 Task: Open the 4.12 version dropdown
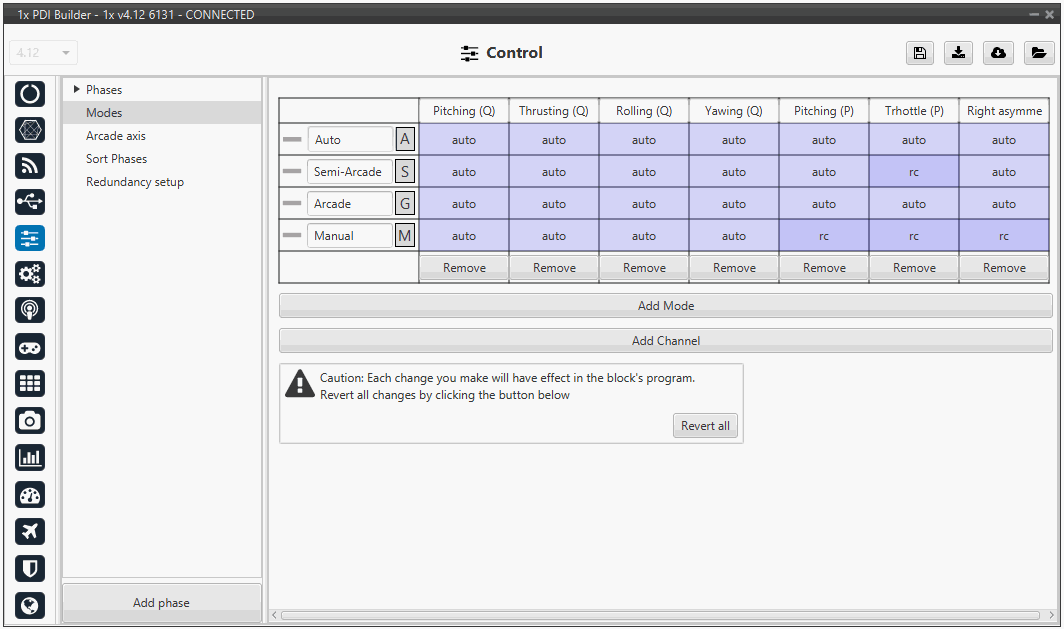pos(43,53)
